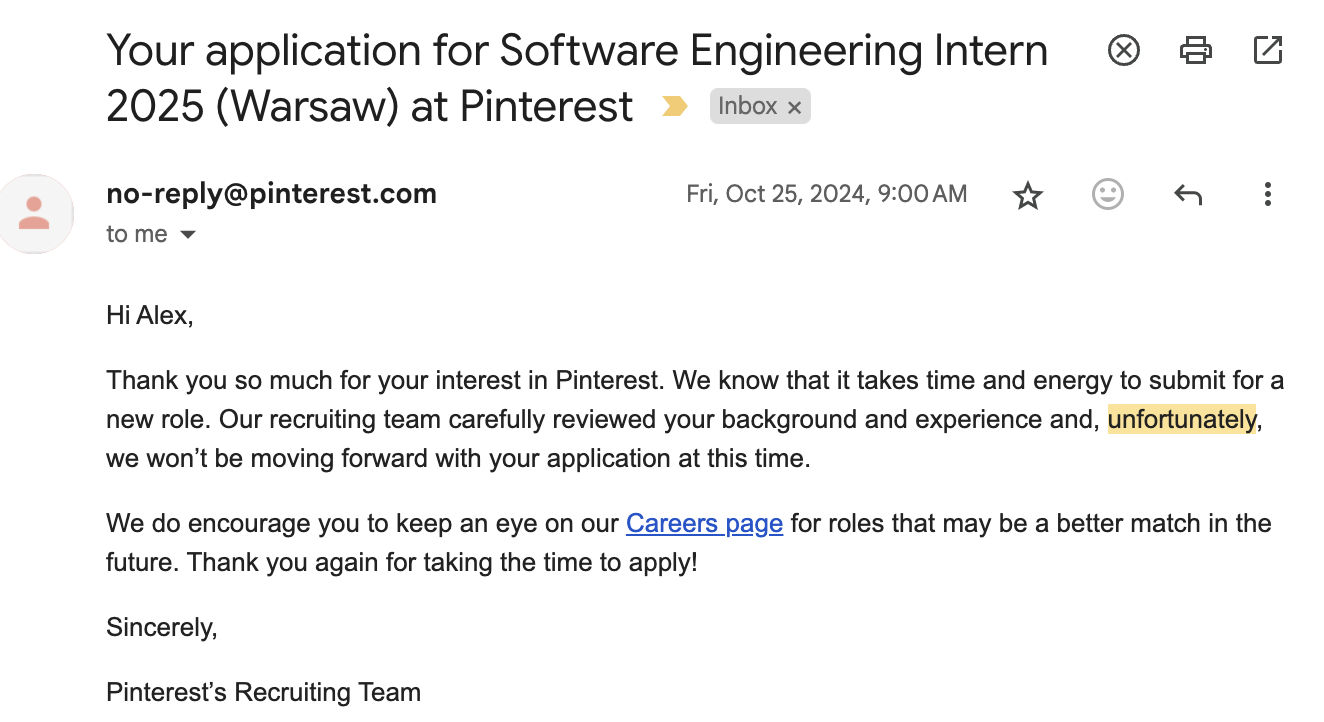Remove the Inbox label with its X
The height and width of the screenshot is (722, 1324).
click(x=795, y=108)
